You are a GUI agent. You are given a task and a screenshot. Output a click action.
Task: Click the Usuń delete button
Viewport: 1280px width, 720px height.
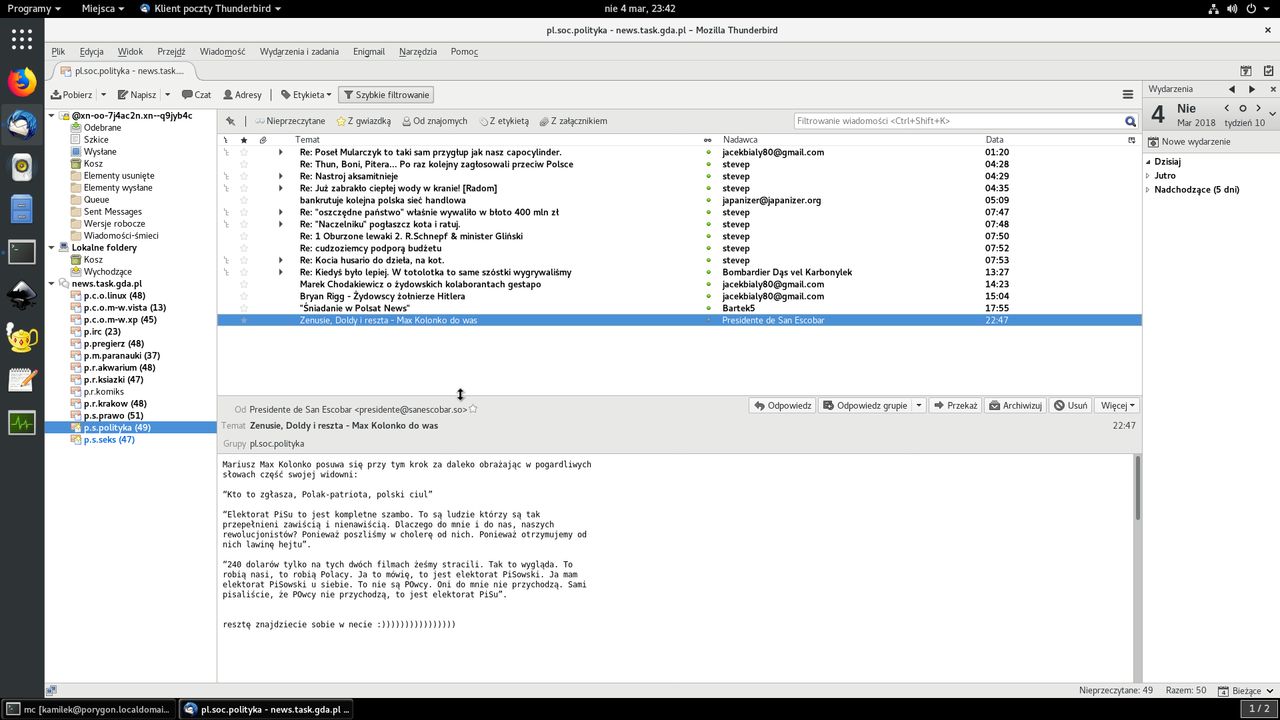(x=1070, y=406)
